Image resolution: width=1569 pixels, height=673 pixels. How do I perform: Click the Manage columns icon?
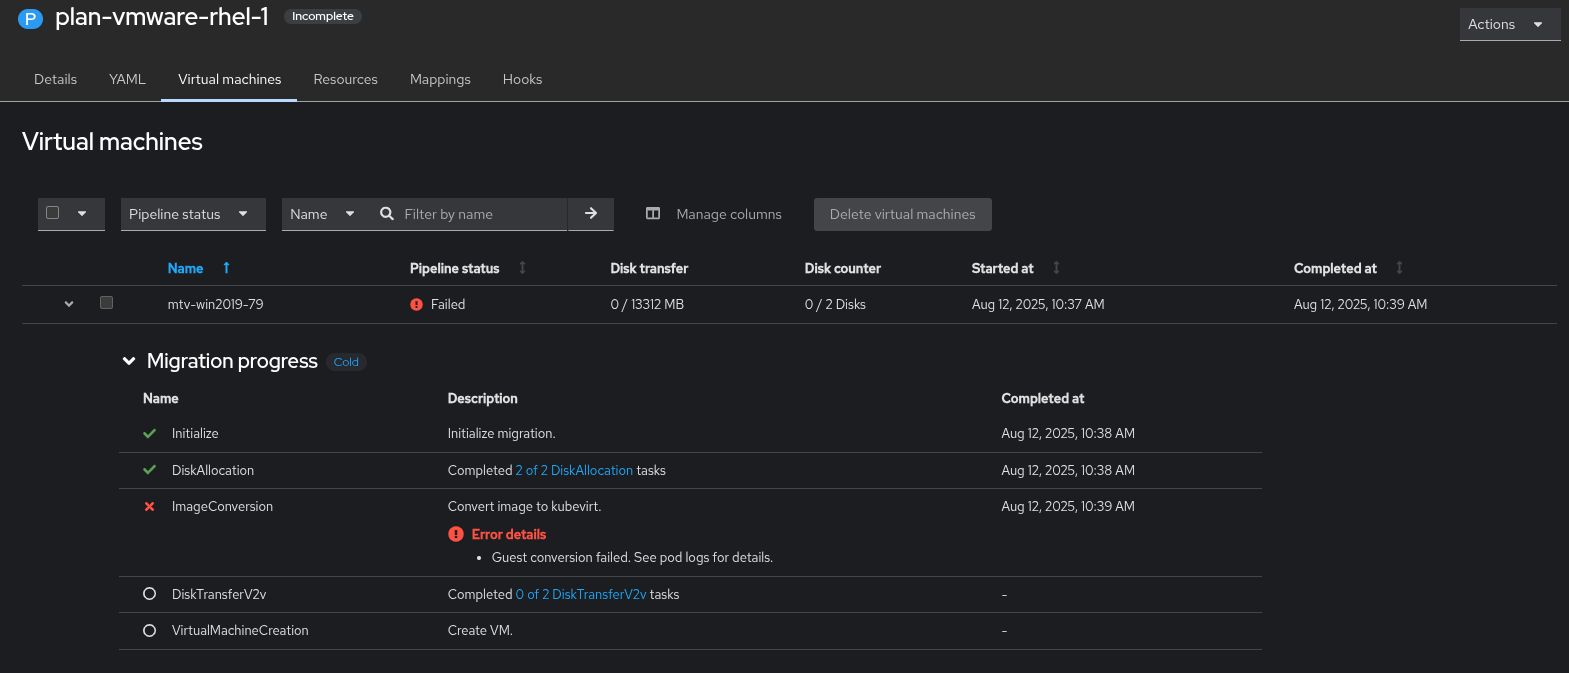pos(653,214)
